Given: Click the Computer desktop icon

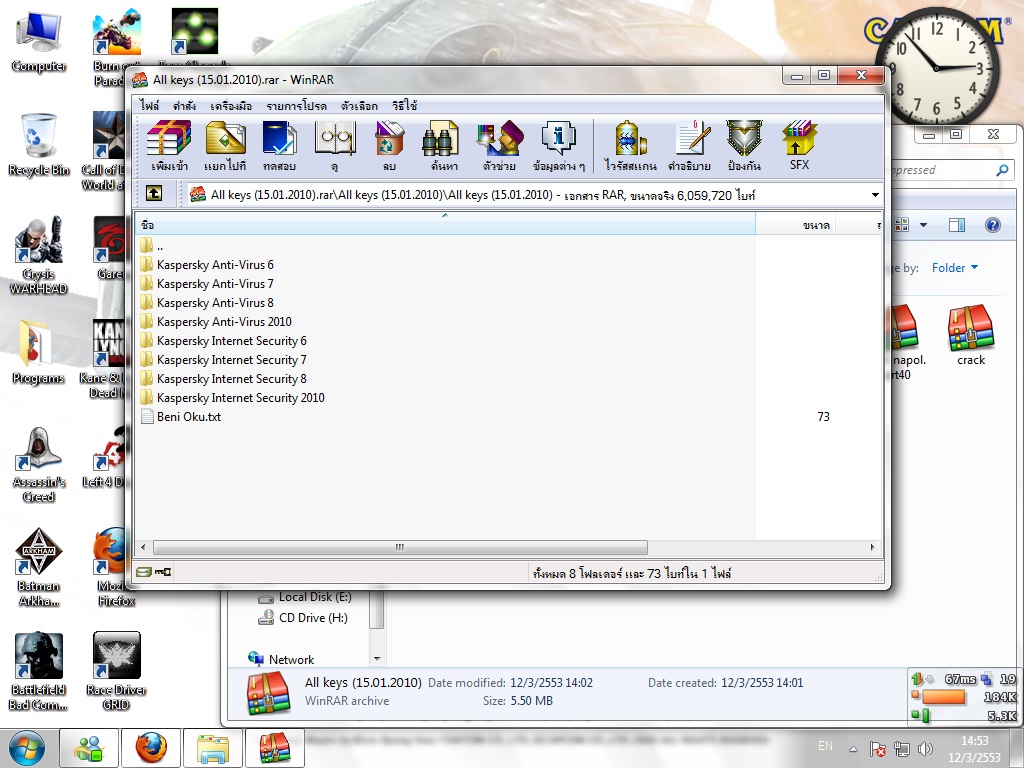Looking at the screenshot, I should 39,42.
